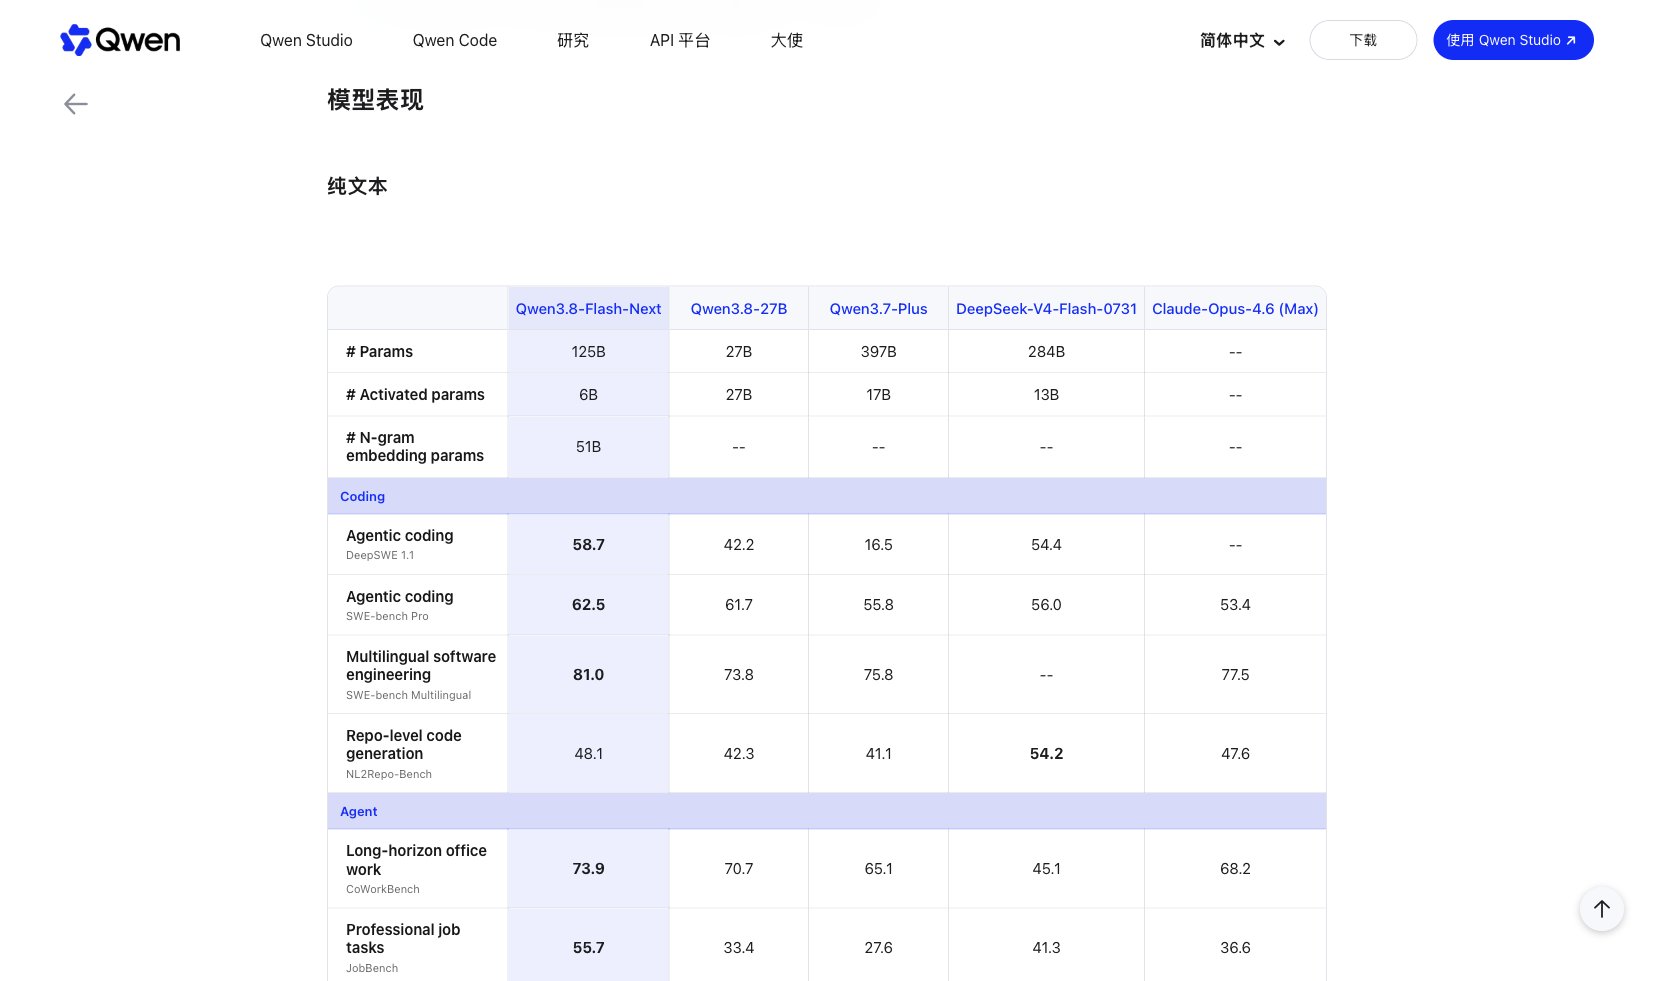
Task: Click the 17B activated params cell
Action: (x=878, y=395)
